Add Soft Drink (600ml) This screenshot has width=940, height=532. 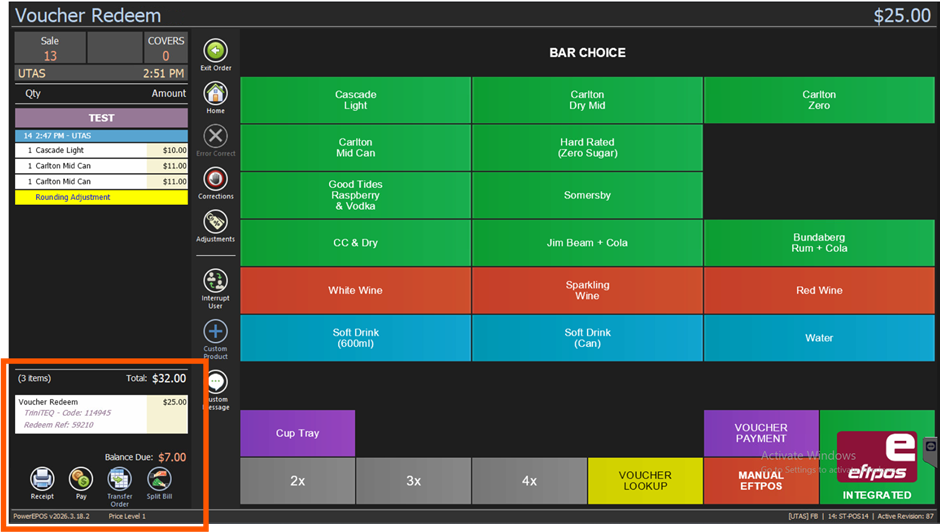tap(355, 338)
